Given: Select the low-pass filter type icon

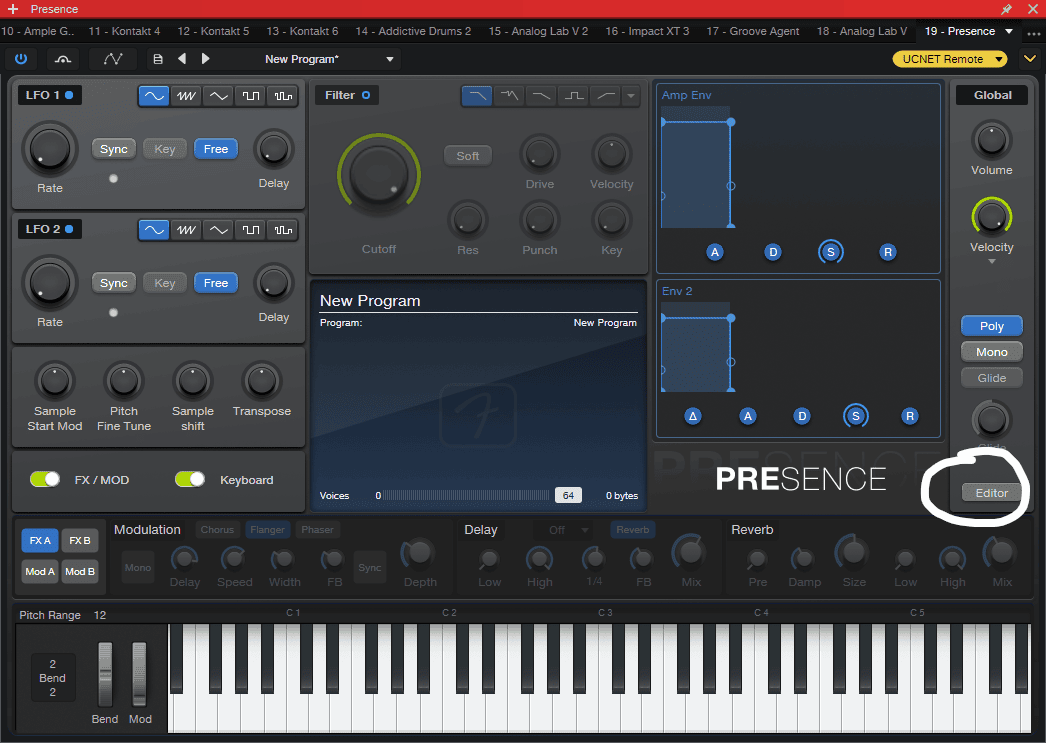Looking at the screenshot, I should [x=477, y=96].
